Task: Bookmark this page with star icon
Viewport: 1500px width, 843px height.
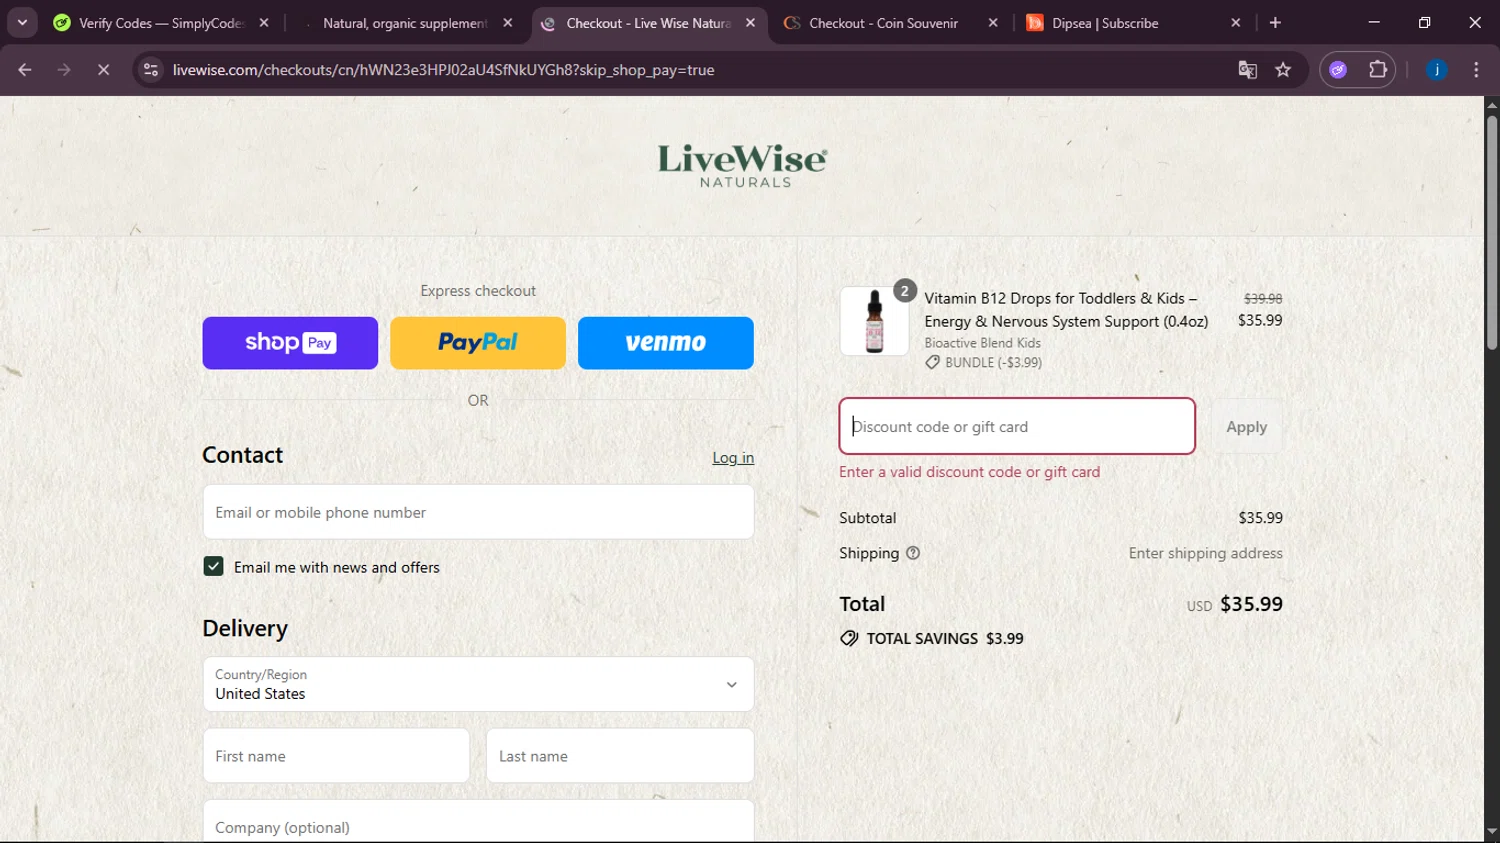Action: click(x=1283, y=70)
